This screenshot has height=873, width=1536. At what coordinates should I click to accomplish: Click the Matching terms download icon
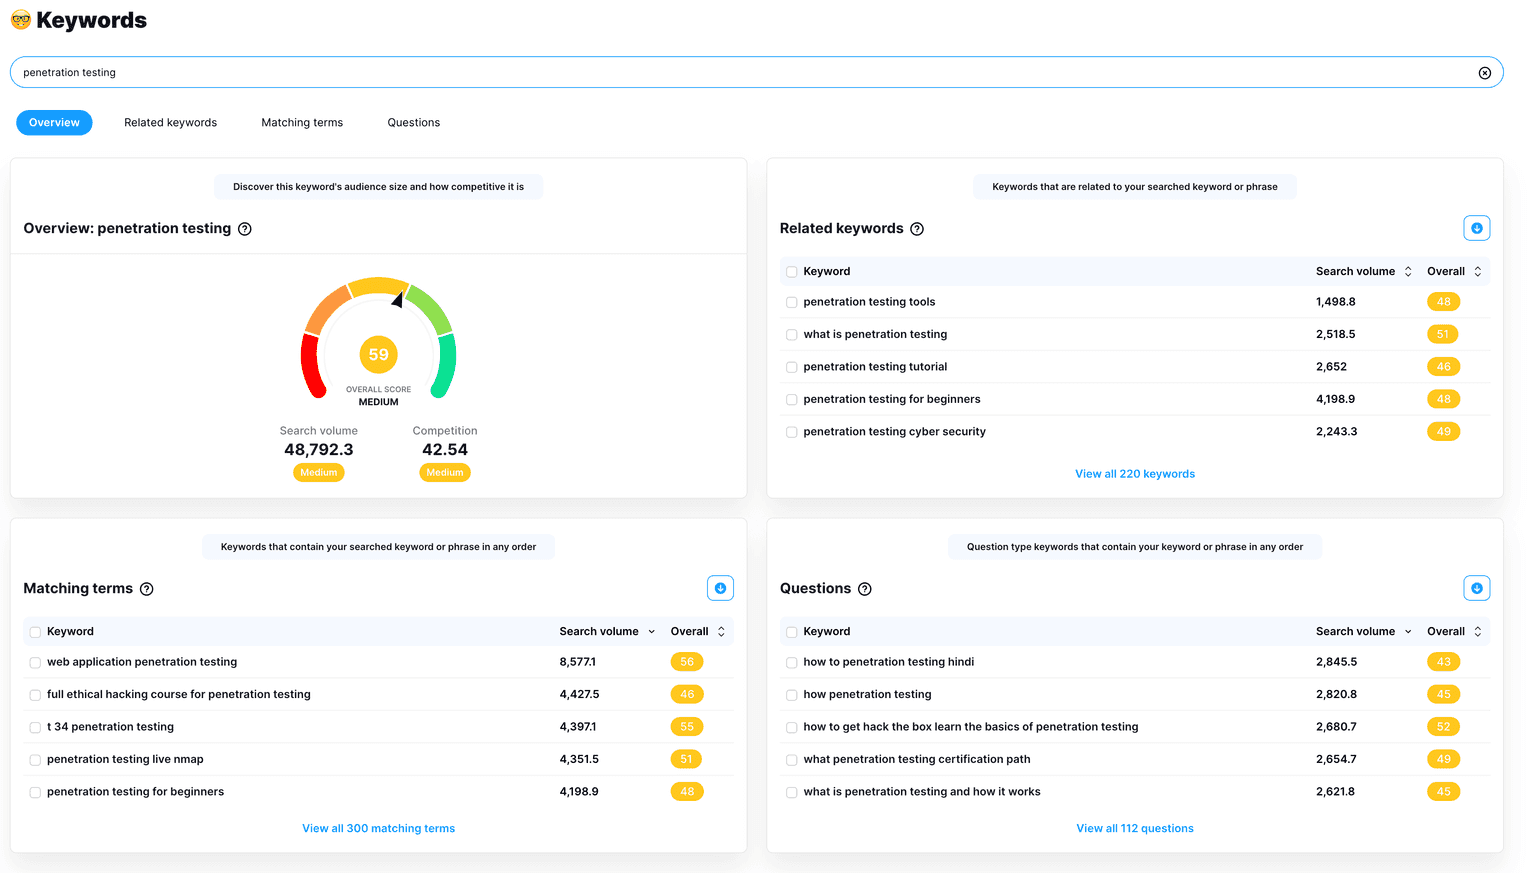pos(721,588)
